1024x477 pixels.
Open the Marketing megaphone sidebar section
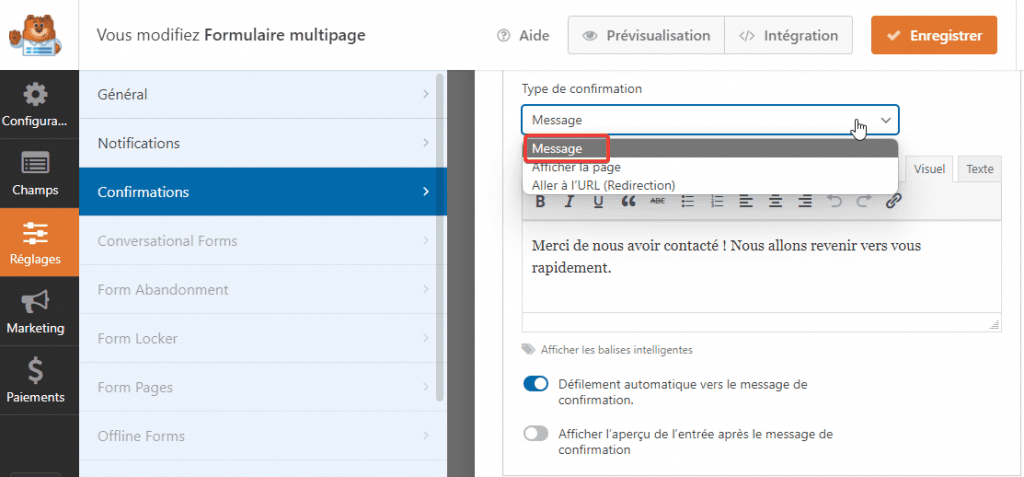coord(39,312)
